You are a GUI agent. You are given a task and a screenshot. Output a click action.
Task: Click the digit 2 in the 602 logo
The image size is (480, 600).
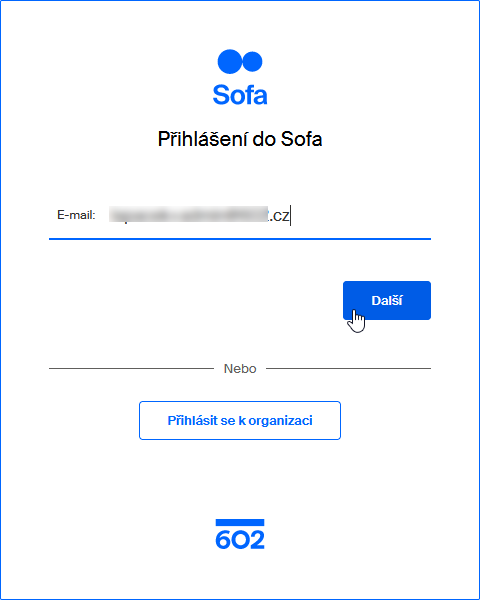257,540
